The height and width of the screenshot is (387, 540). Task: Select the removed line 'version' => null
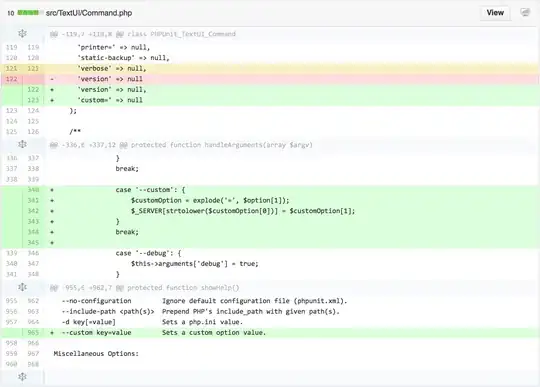click(270, 79)
